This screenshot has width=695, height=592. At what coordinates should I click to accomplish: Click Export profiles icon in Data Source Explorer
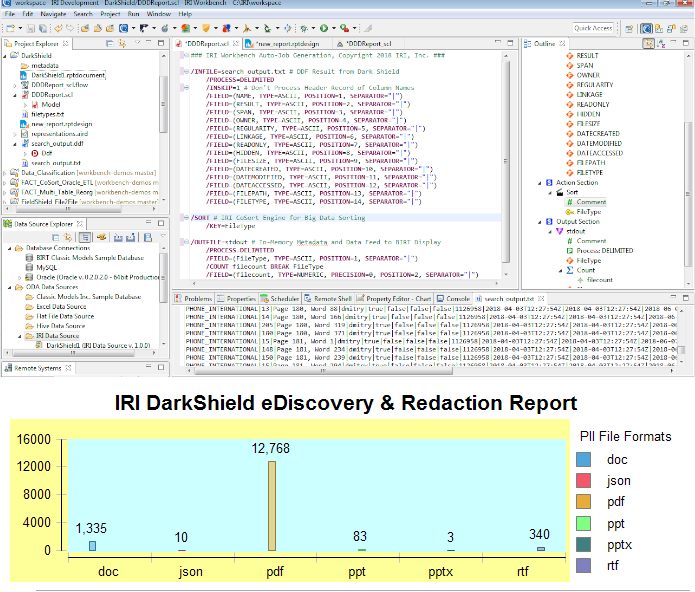click(x=130, y=238)
